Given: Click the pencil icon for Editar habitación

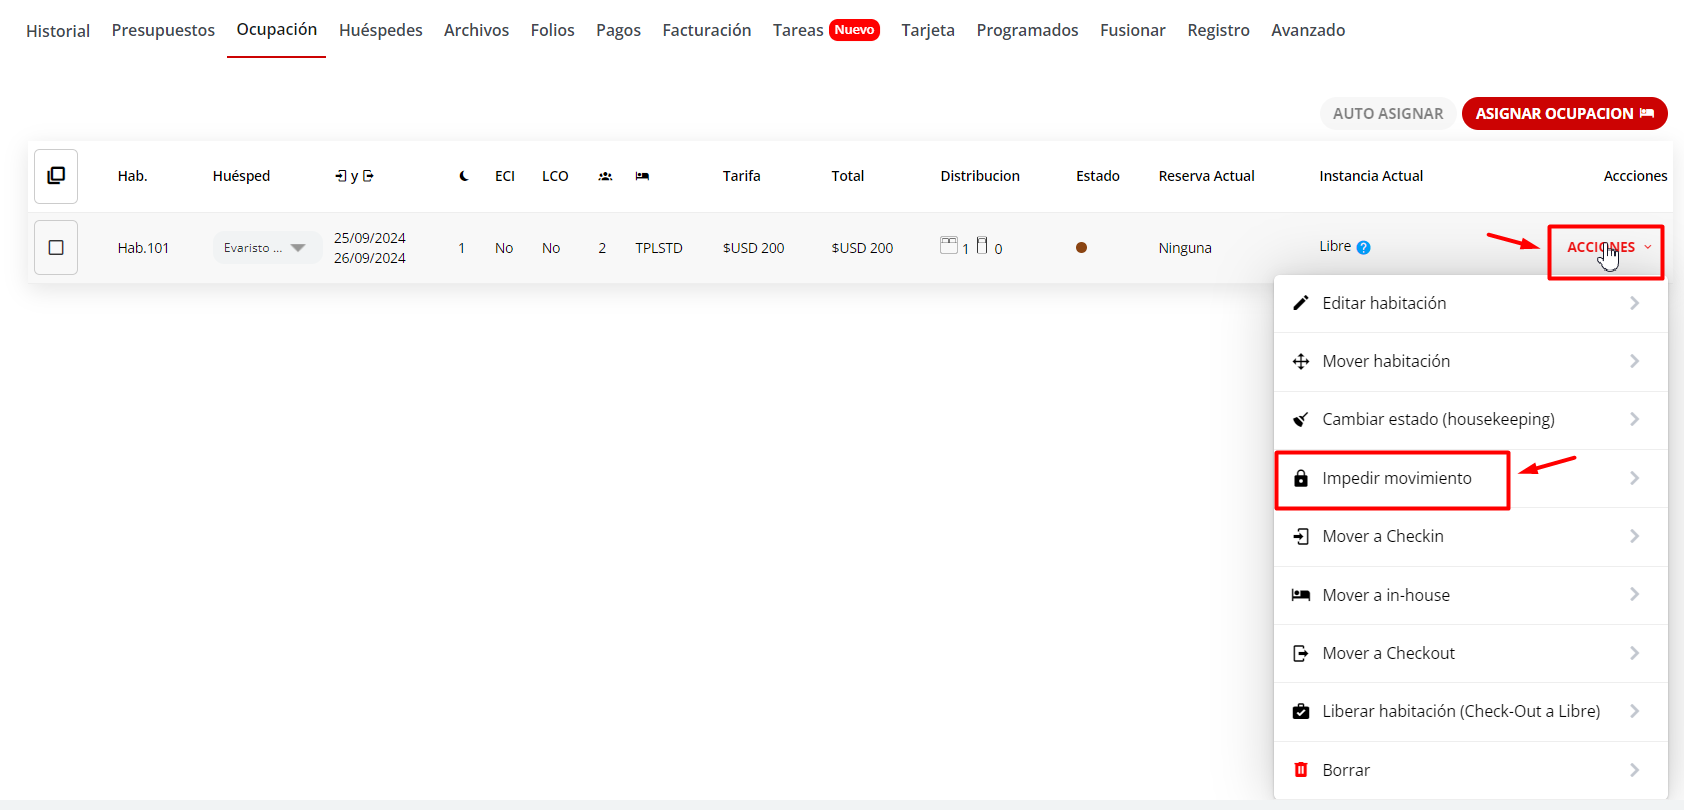Looking at the screenshot, I should click(1301, 303).
